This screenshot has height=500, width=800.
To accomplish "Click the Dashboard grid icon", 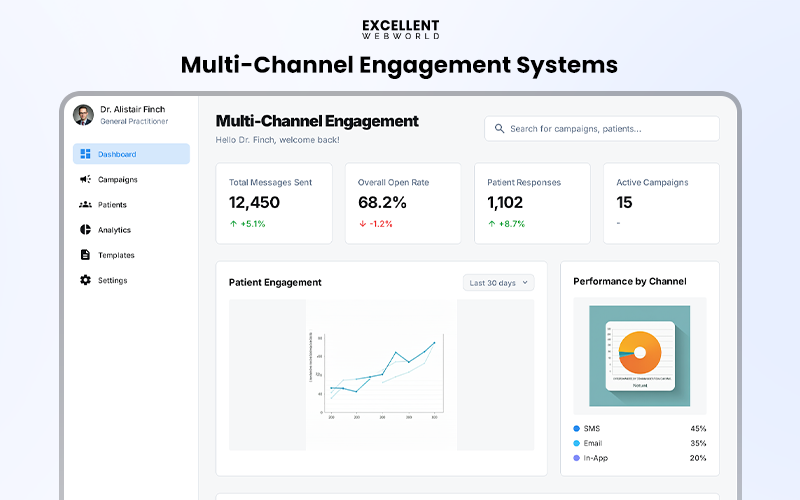I will [85, 154].
